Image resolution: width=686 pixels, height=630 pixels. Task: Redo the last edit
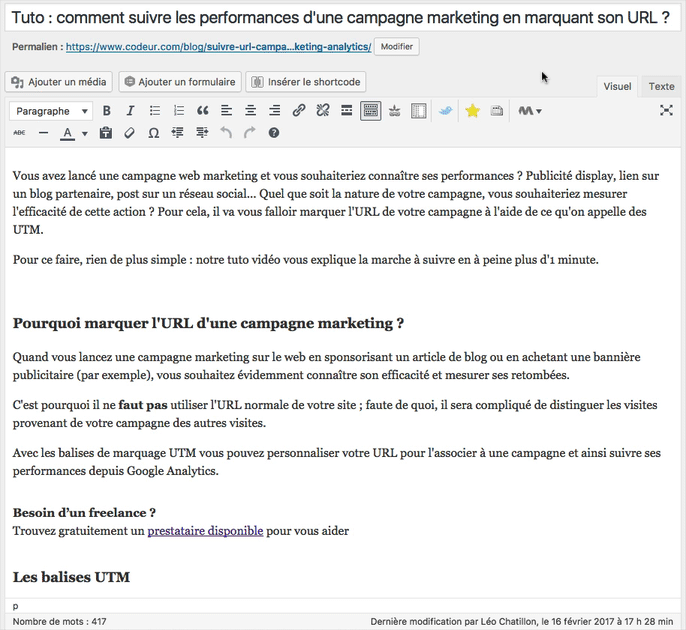249,133
